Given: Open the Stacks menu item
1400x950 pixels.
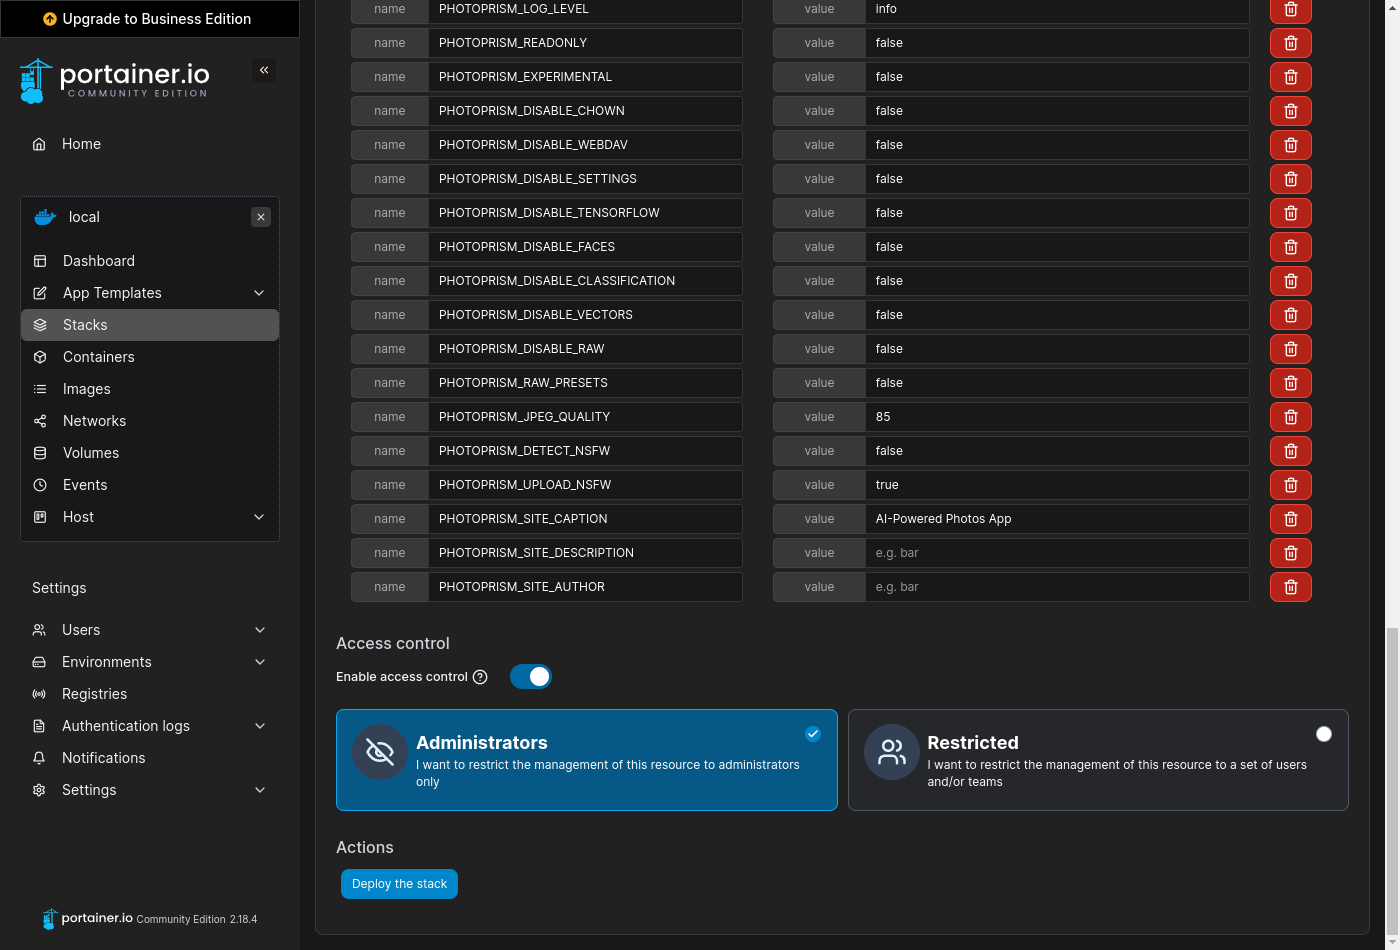Looking at the screenshot, I should click(85, 325).
